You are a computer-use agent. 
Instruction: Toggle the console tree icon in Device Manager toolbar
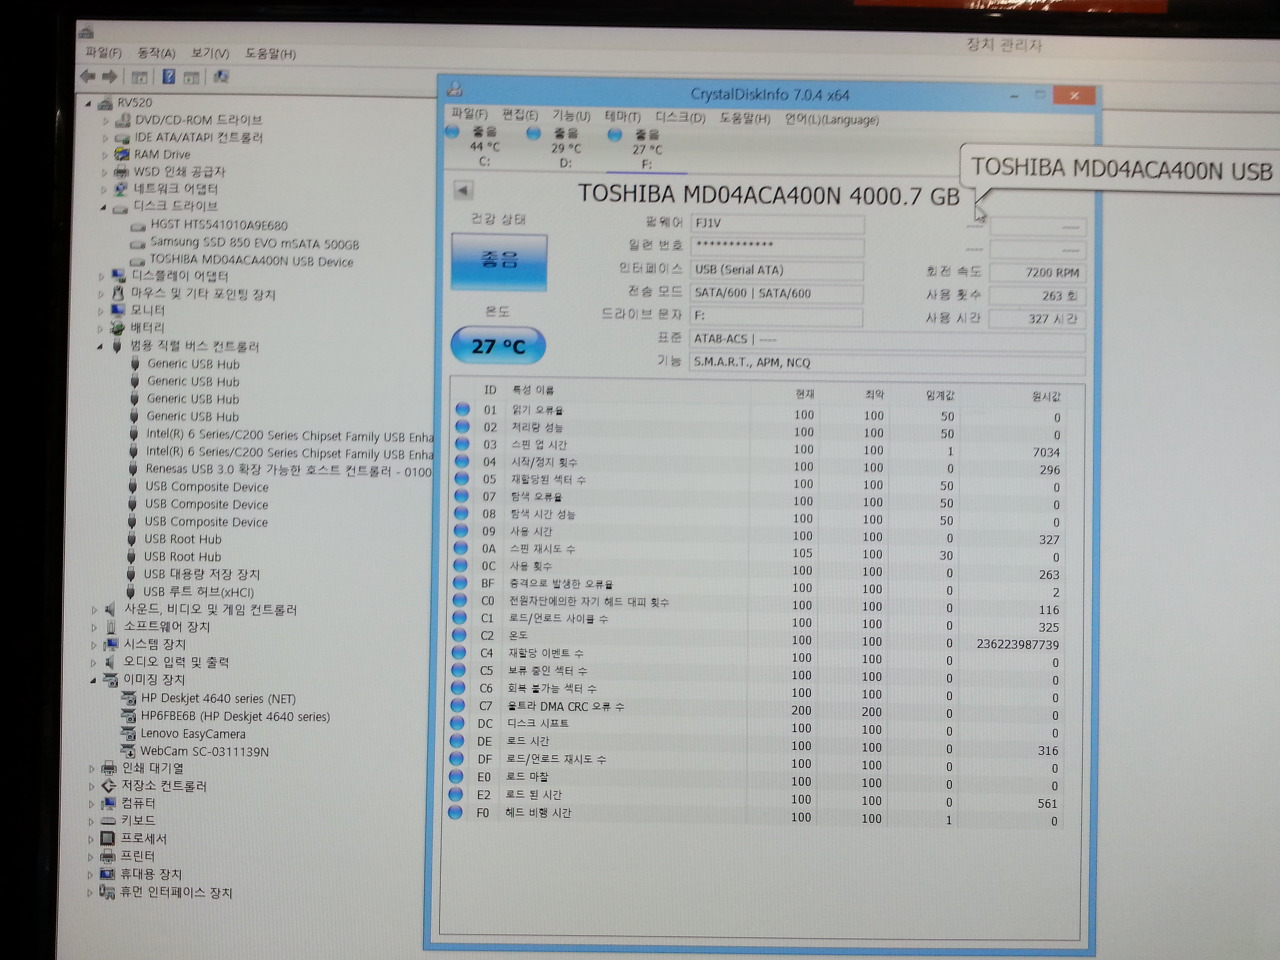click(139, 77)
